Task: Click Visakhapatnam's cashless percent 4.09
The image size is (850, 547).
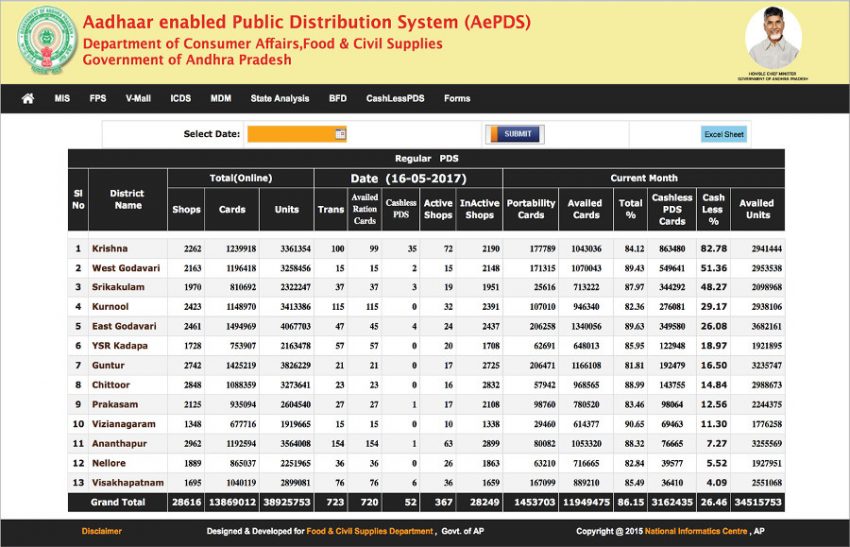Action: pos(717,482)
